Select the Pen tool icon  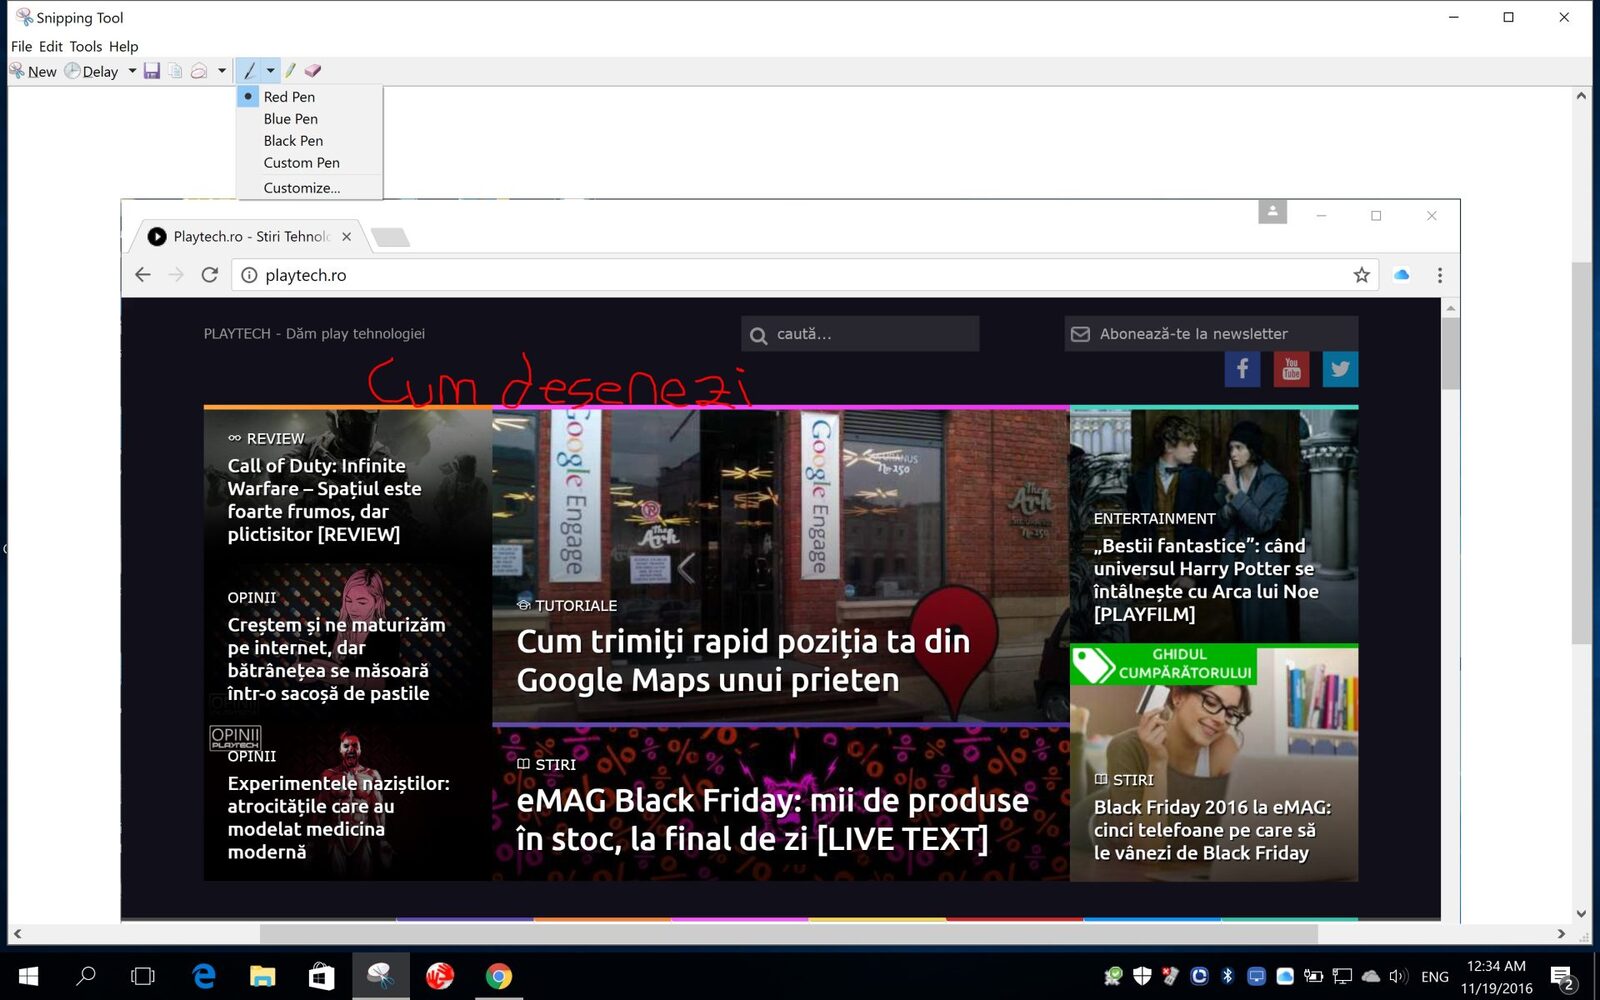pos(249,71)
